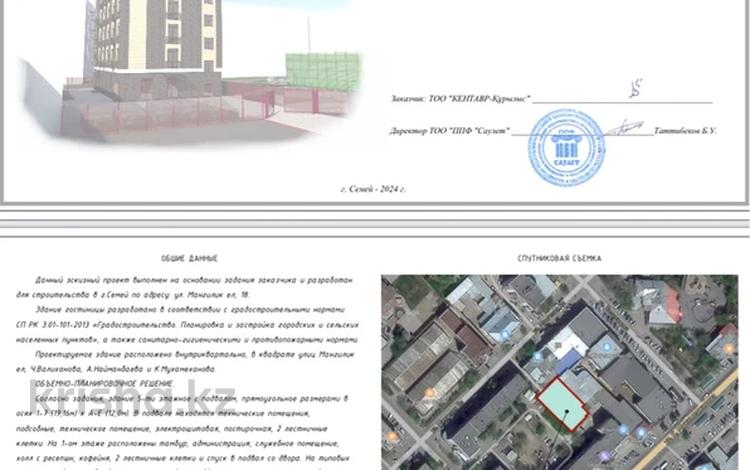Click the handwritten signature above customer line
Screen dimensions: 750x470
(636, 89)
